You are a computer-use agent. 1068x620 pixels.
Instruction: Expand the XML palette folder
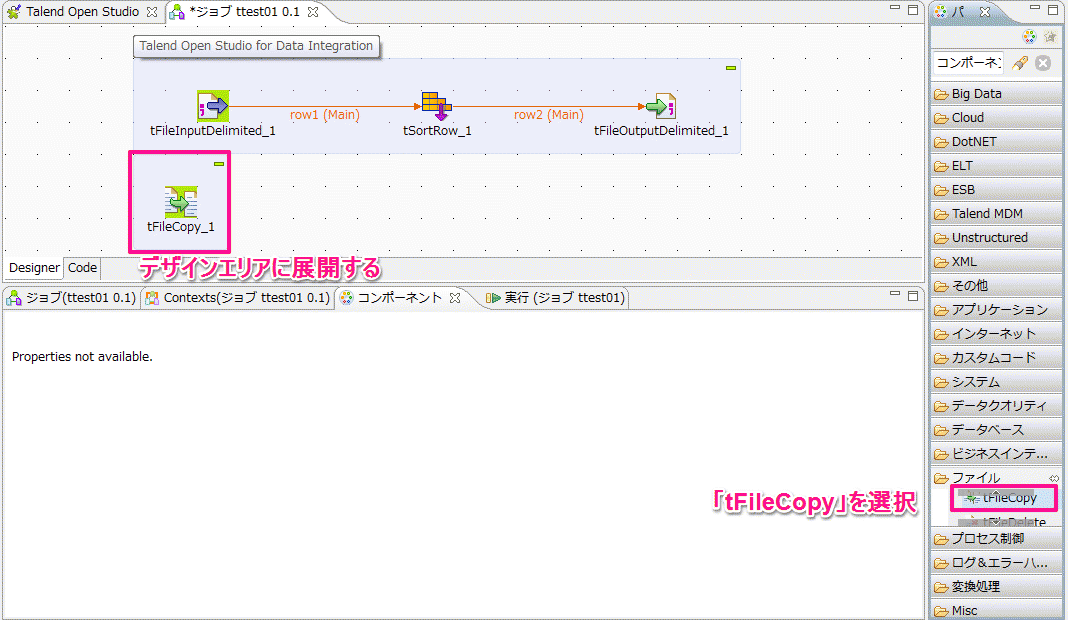point(996,262)
